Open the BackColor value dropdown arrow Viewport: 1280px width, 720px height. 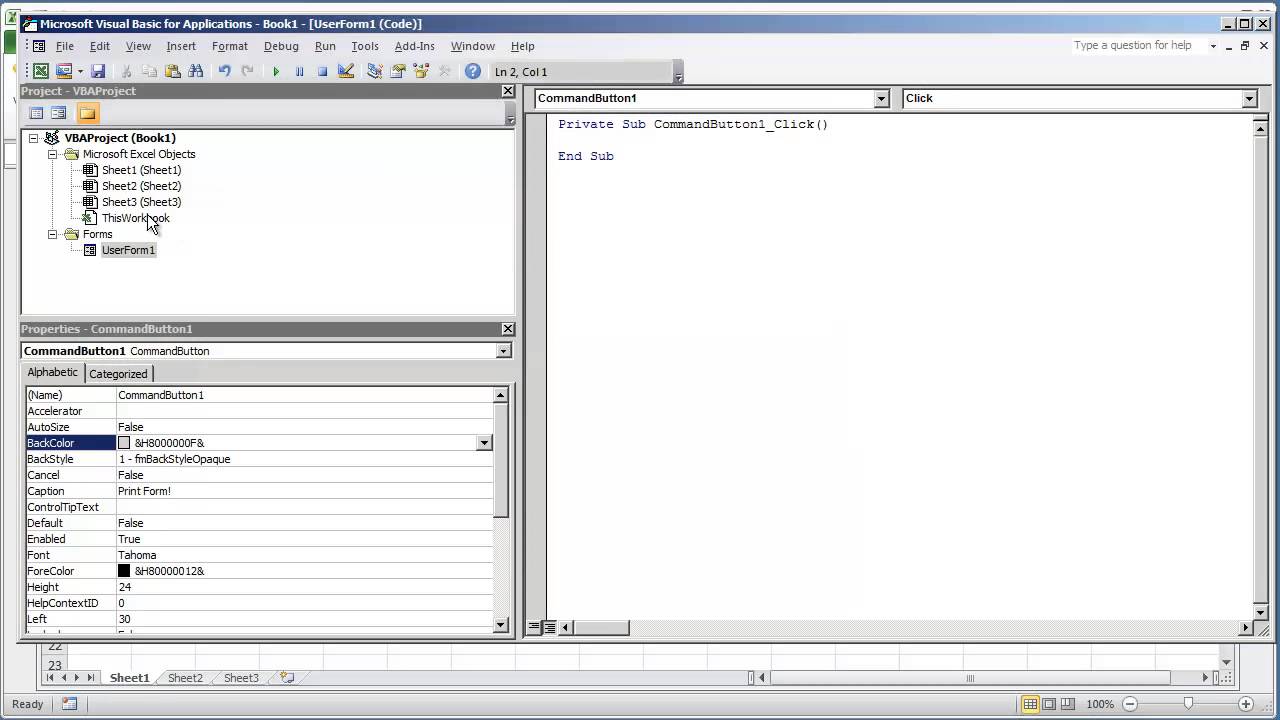tap(484, 443)
